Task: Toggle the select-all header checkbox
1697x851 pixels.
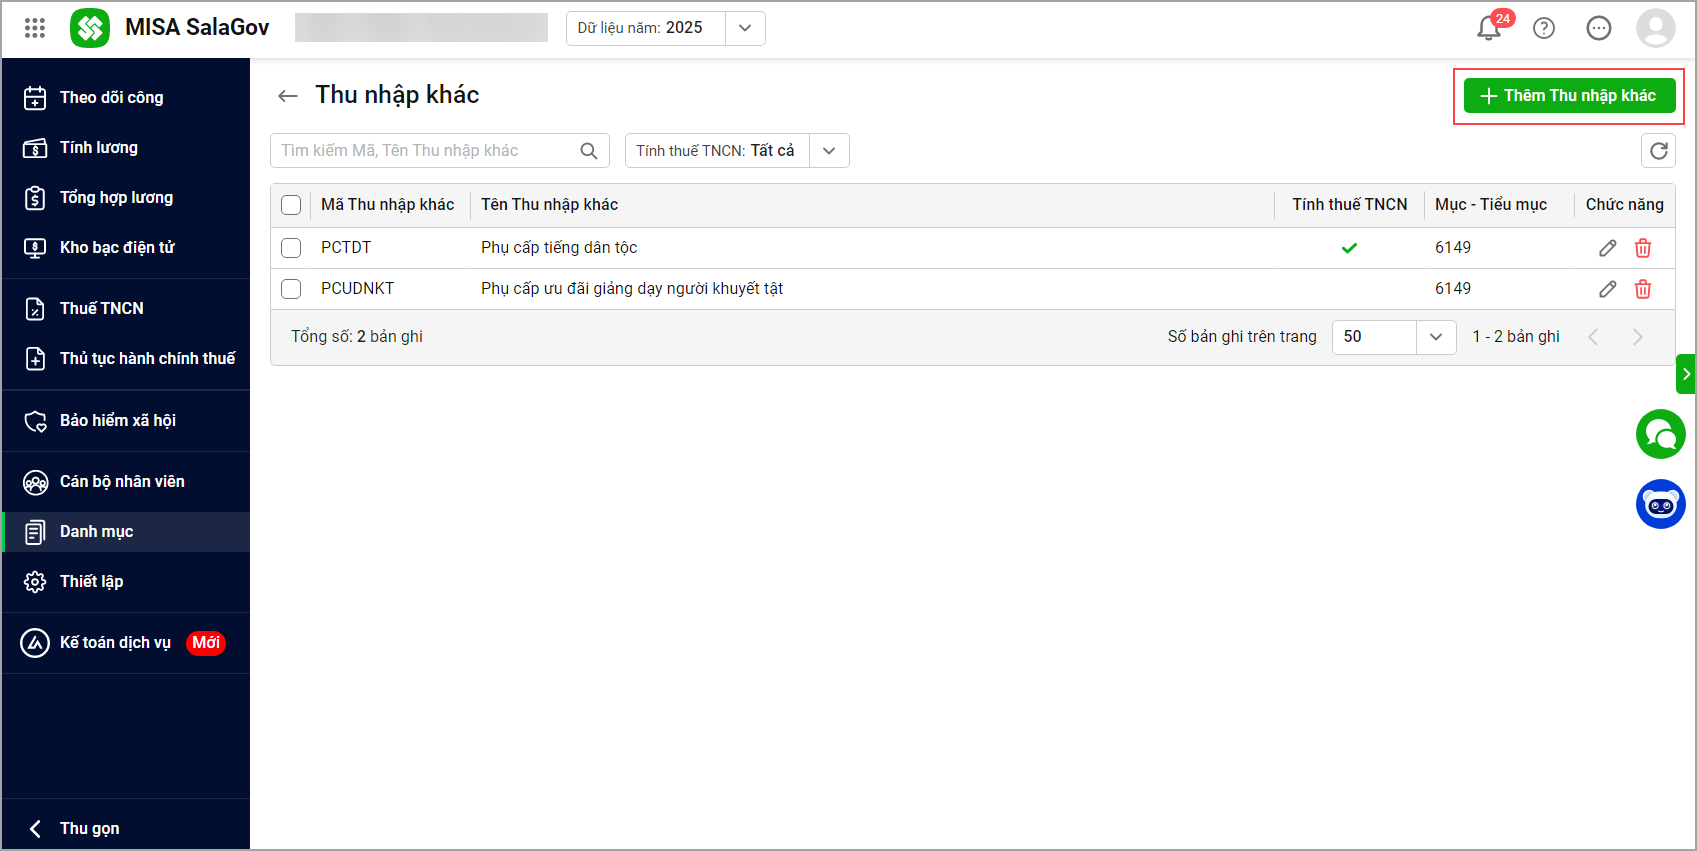Action: (291, 205)
